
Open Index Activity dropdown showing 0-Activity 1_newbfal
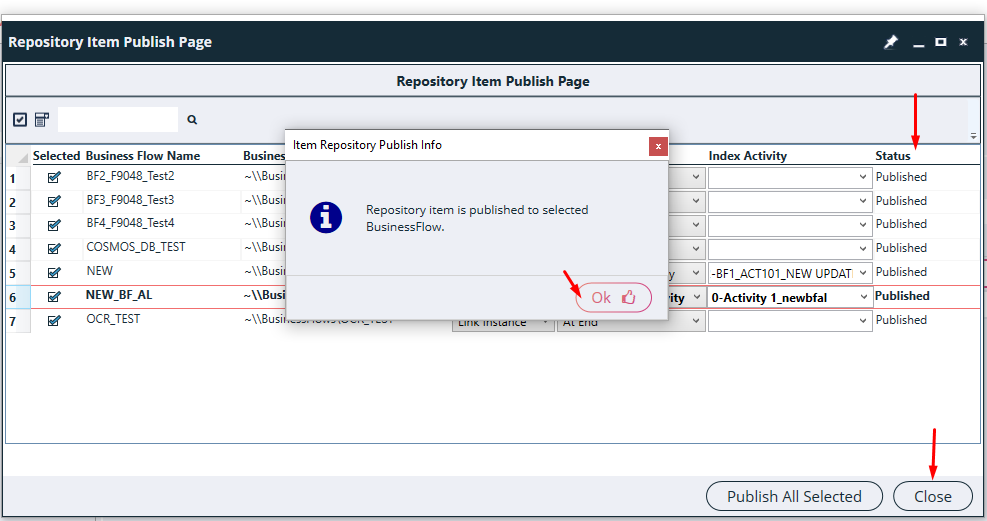(863, 297)
